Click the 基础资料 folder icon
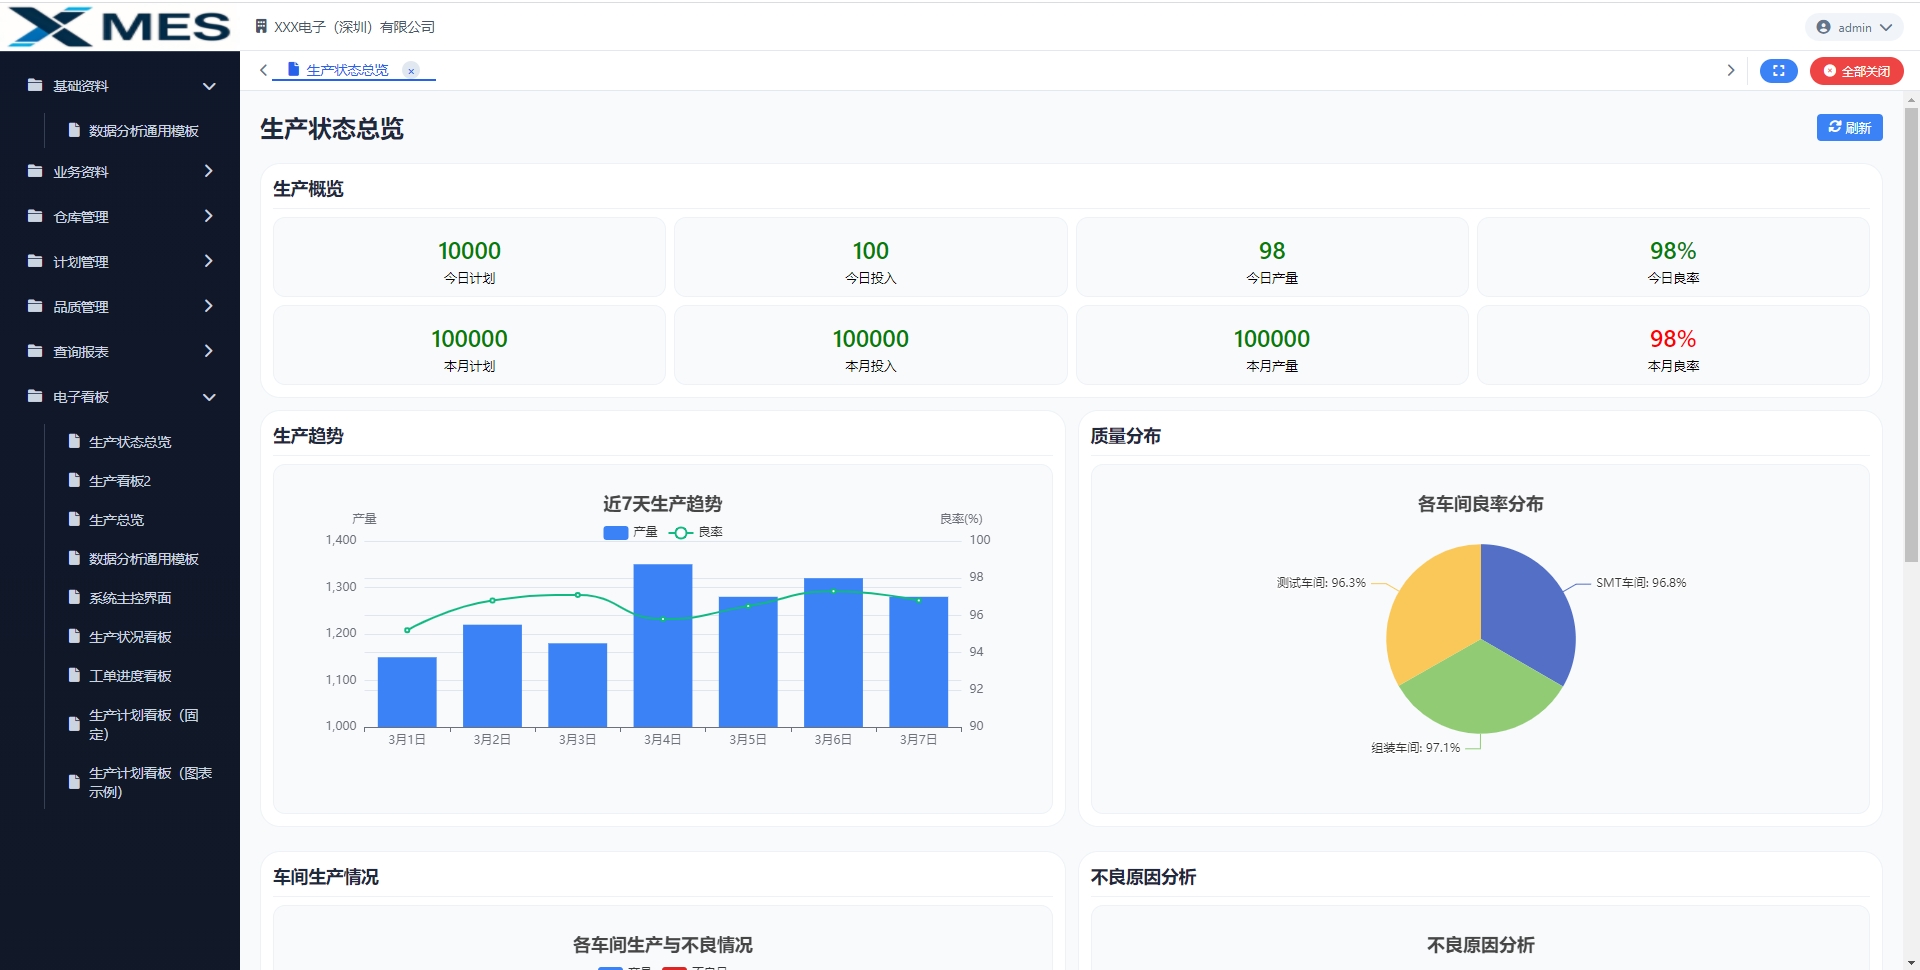Screen dimensions: 1920x970 point(35,85)
